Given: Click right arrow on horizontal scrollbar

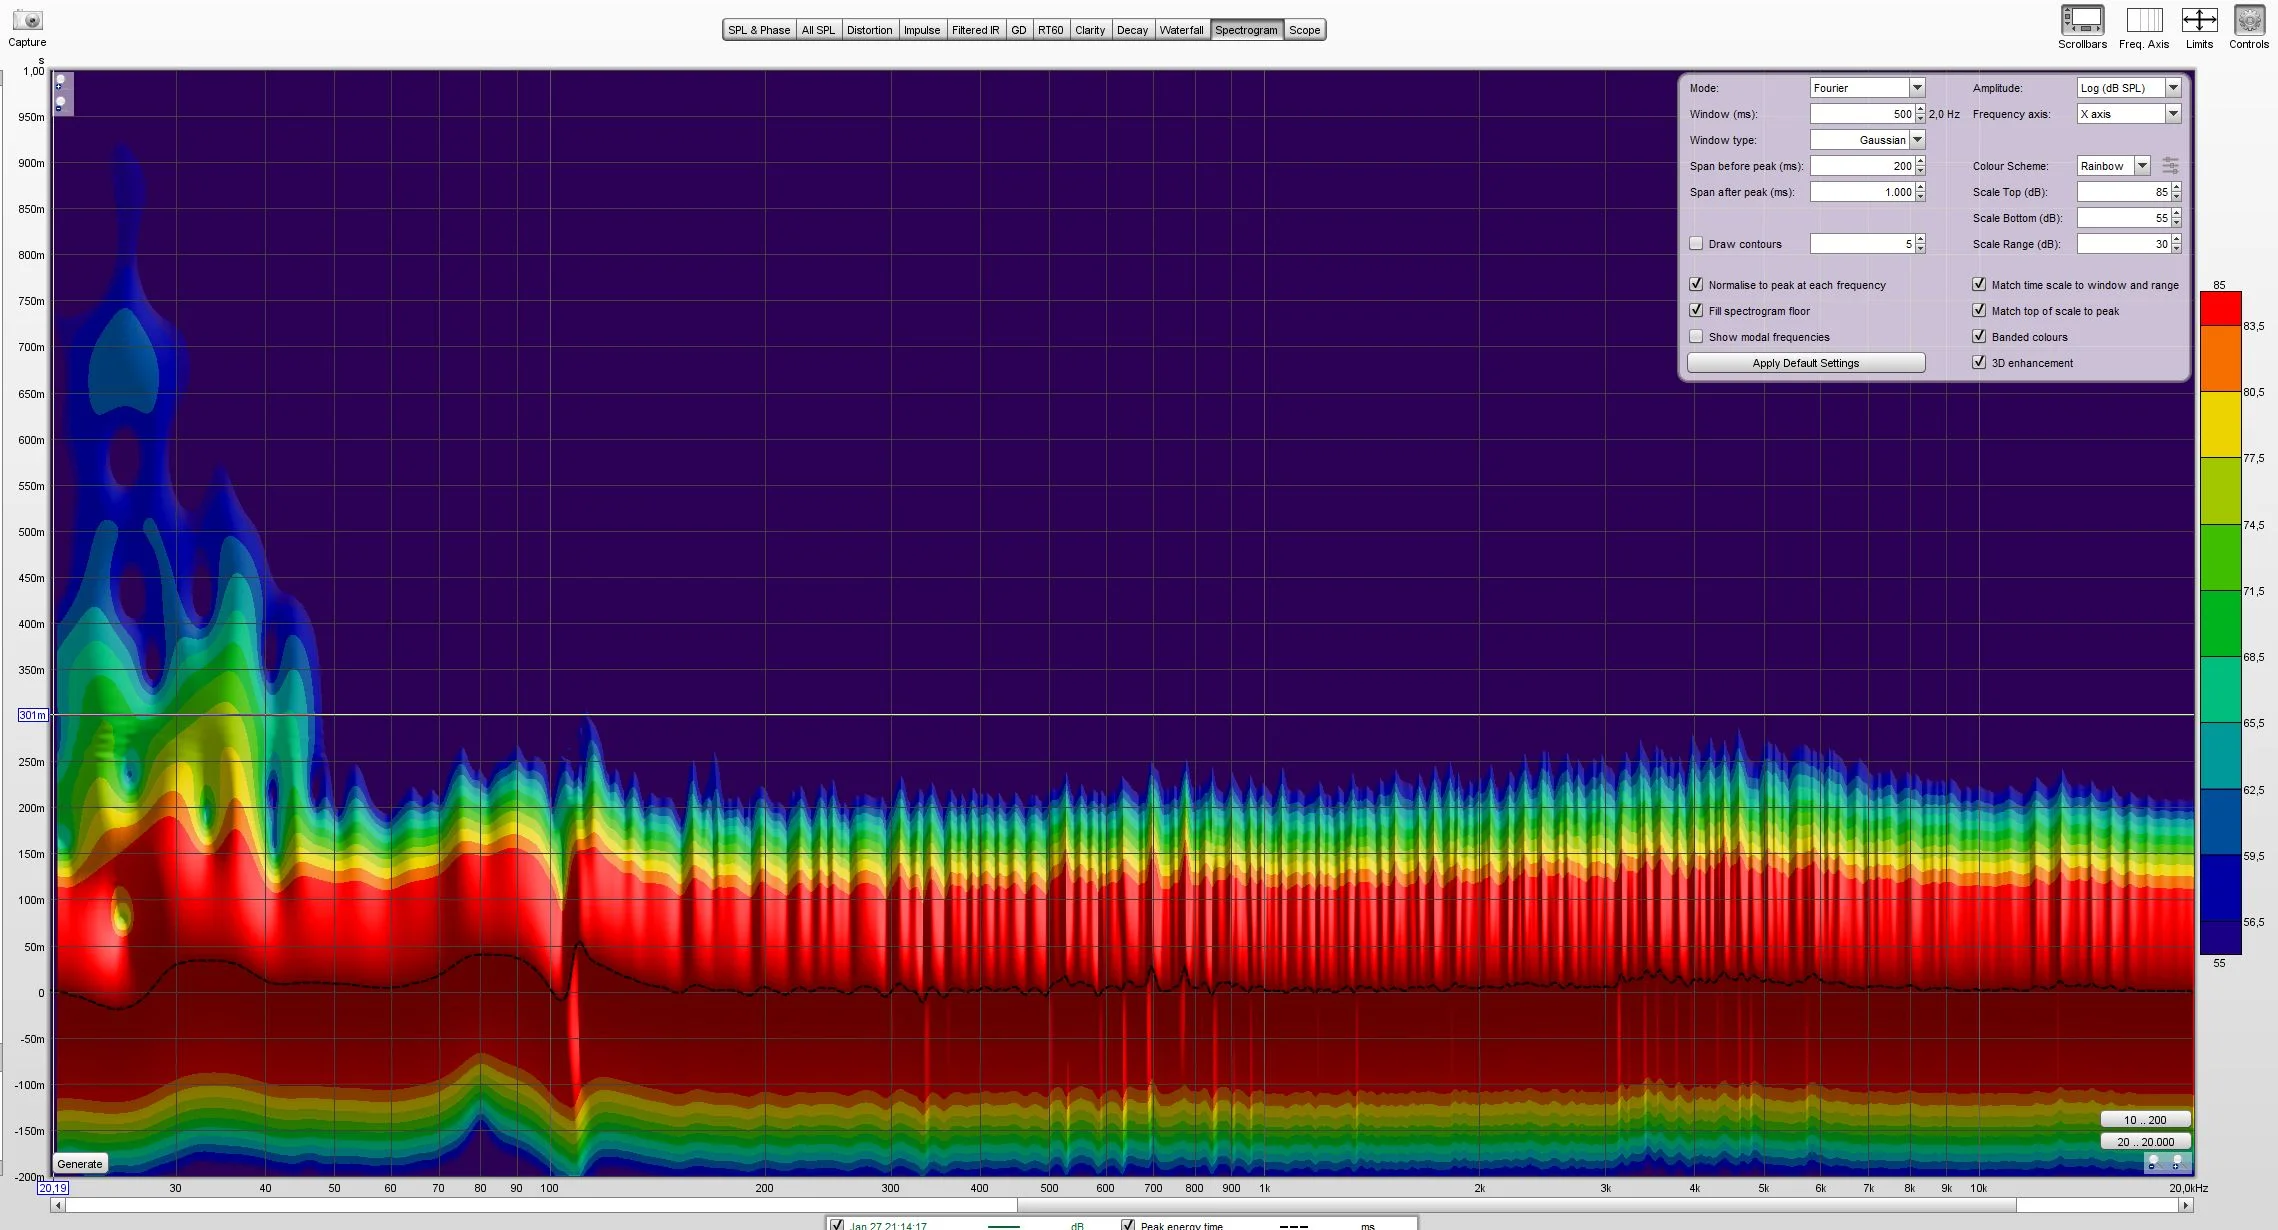Looking at the screenshot, I should 2186,1206.
